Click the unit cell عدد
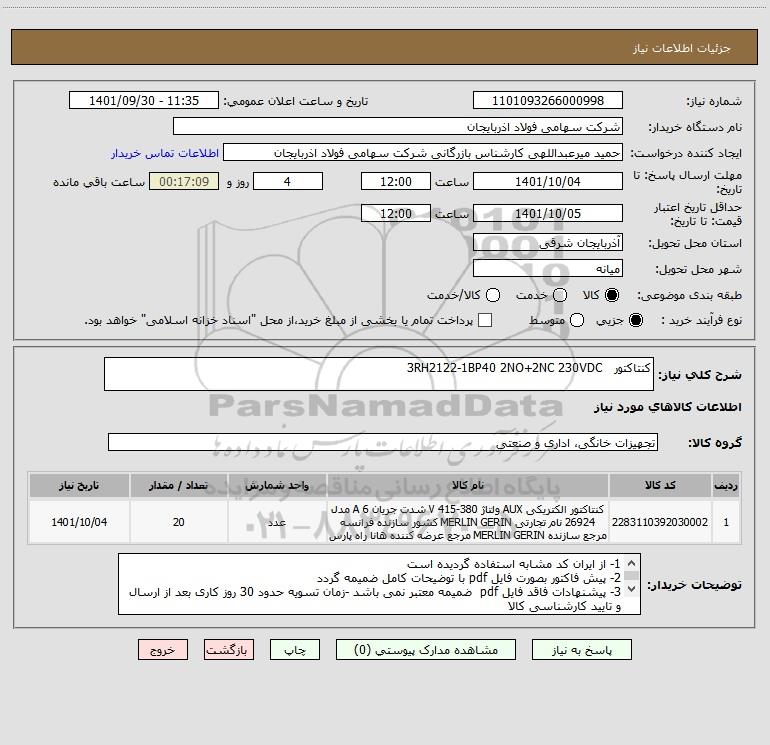Screen dimensions: 770x745 [x=277, y=522]
